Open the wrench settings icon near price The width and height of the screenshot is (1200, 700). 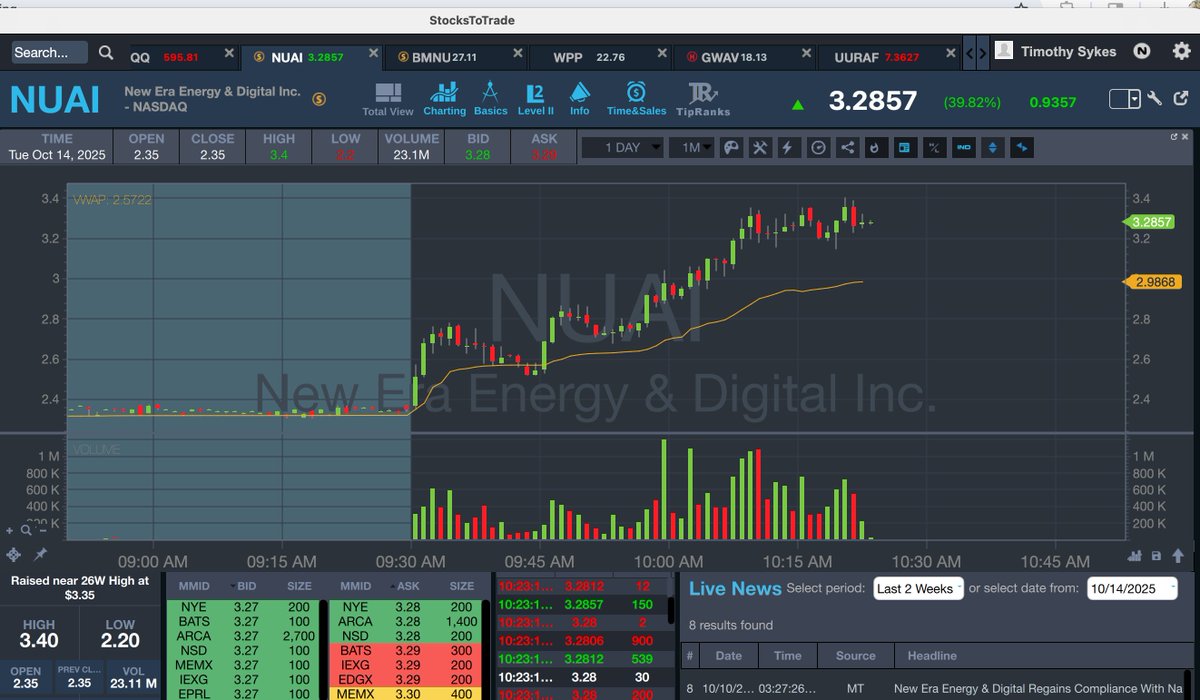point(1155,99)
